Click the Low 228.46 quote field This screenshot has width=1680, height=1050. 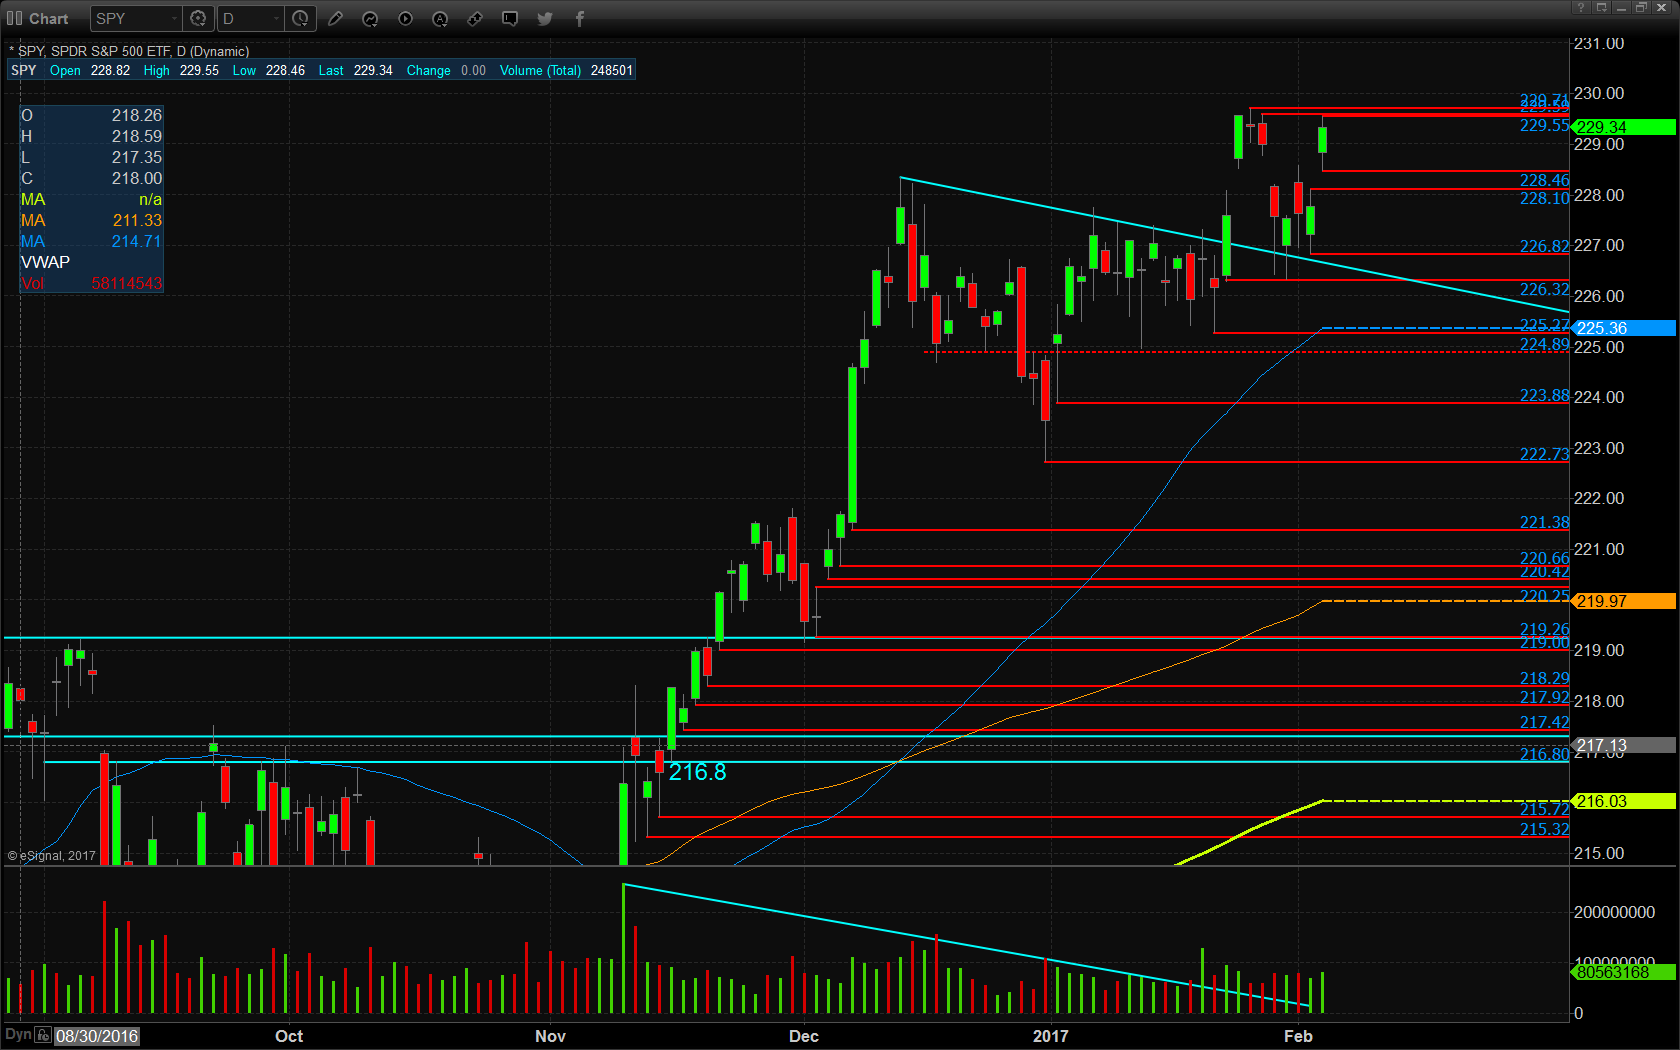pos(269,70)
